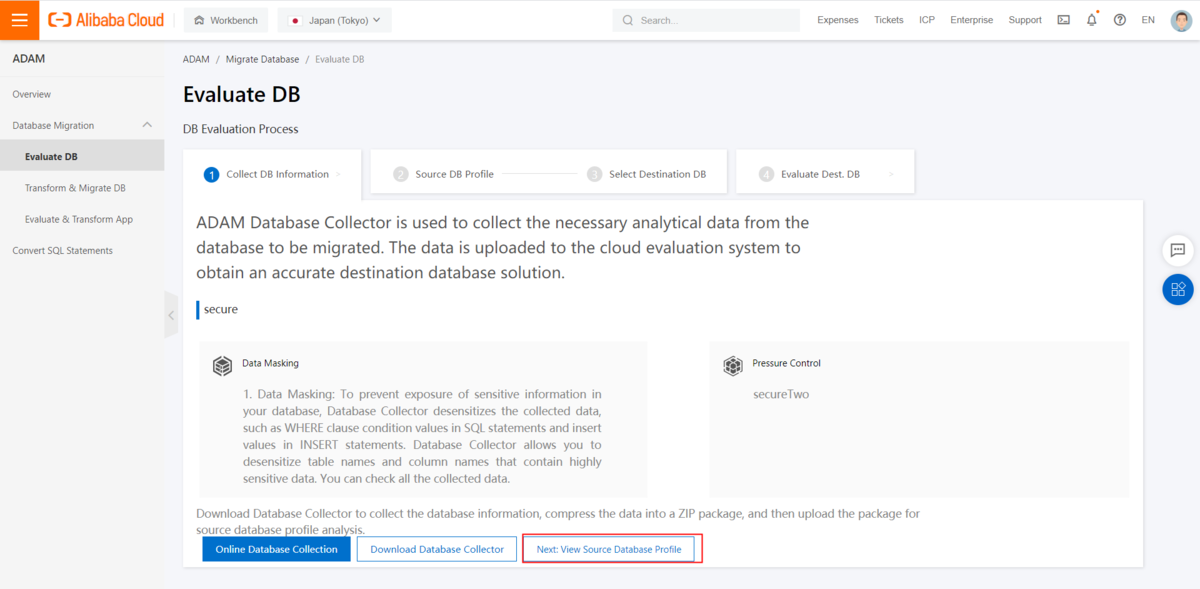
Task: Open the notifications bell
Action: tap(1091, 20)
